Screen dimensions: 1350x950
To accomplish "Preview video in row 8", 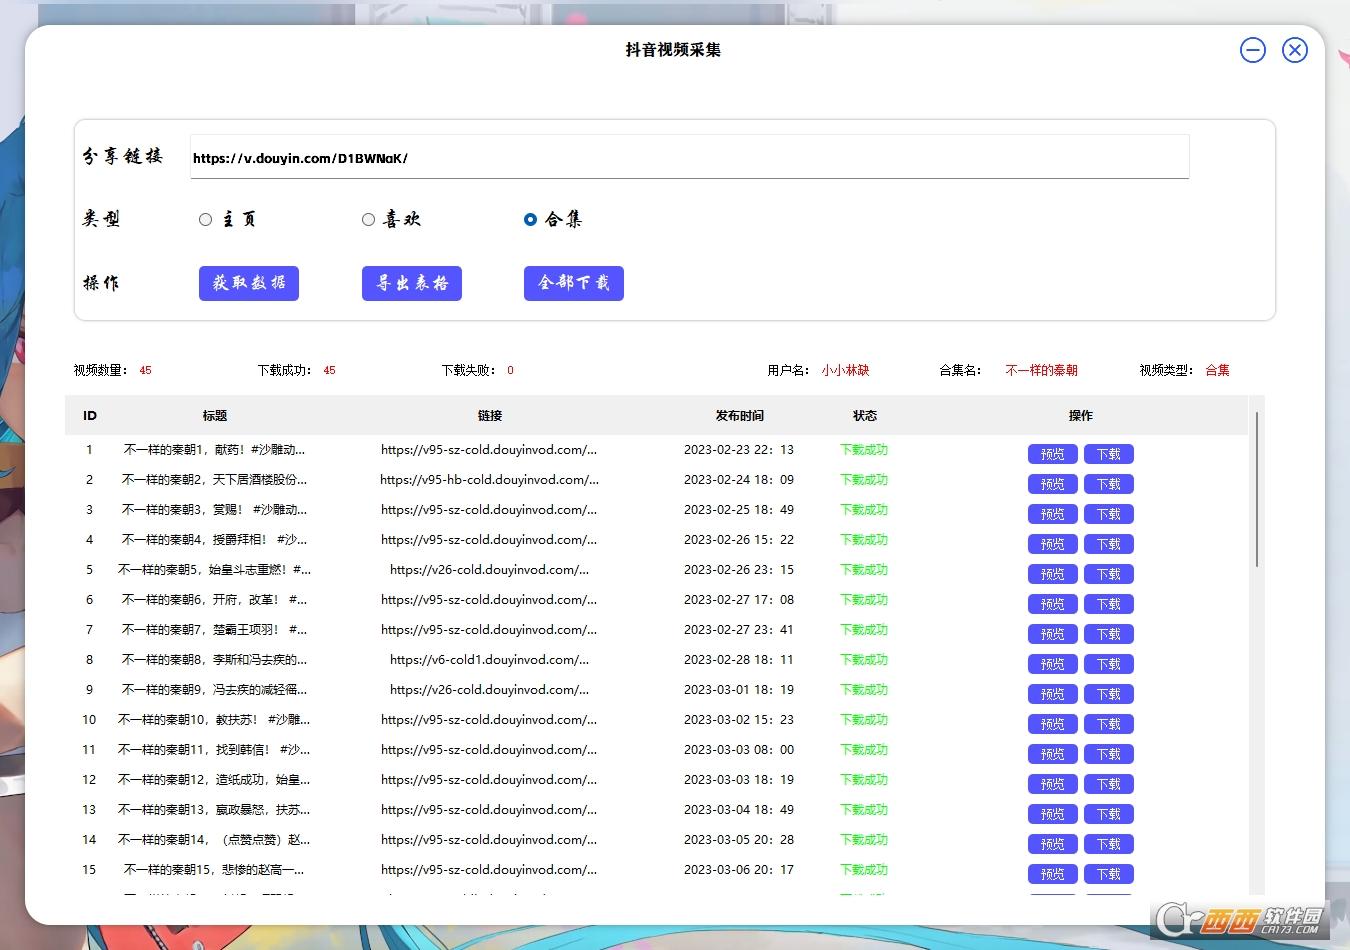I will click(1053, 664).
